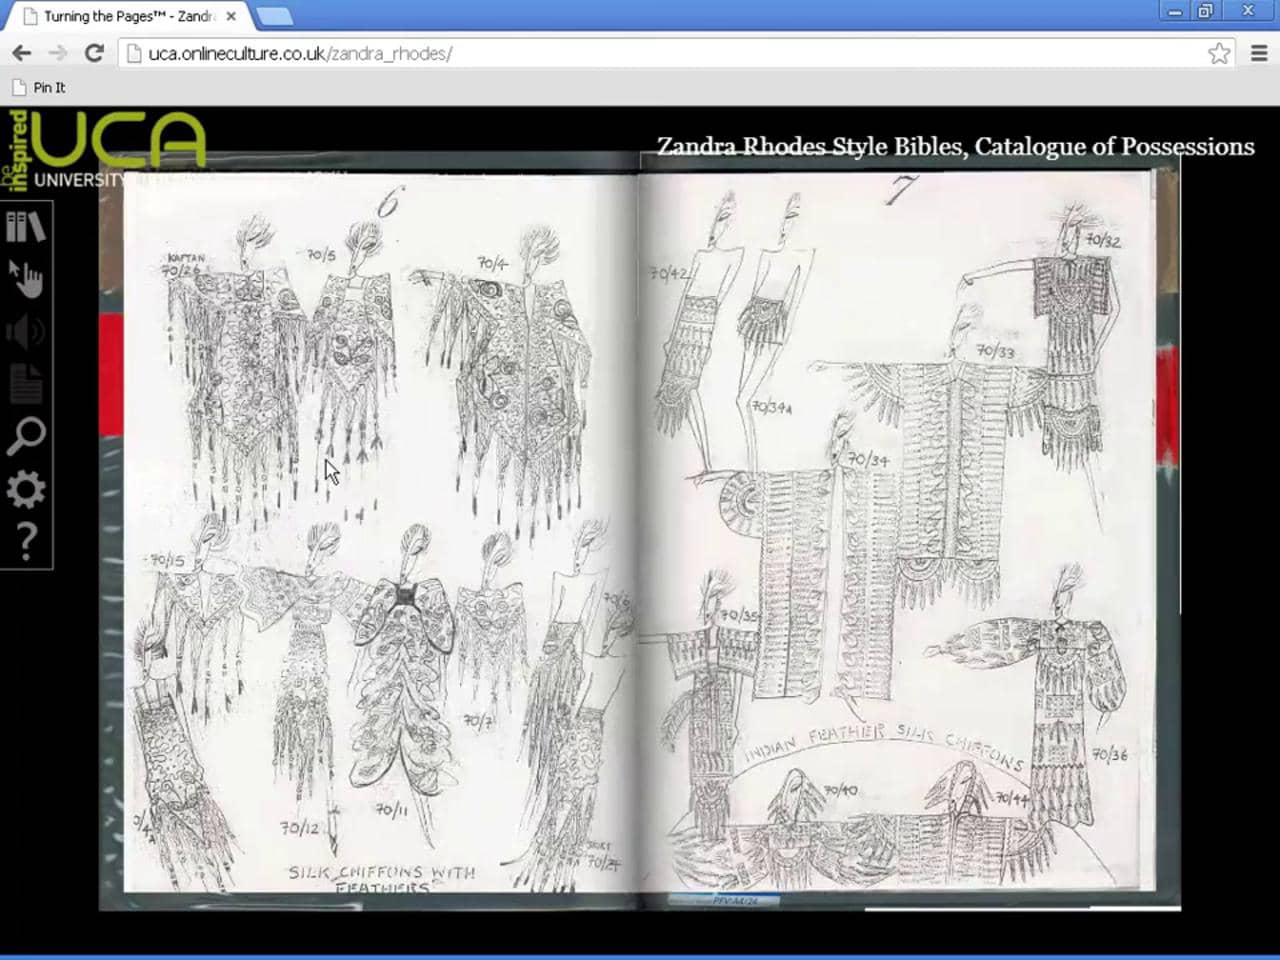
Task: Click the 'SILK CHIFFONS WITH FEATHERS' caption
Action: [382, 878]
